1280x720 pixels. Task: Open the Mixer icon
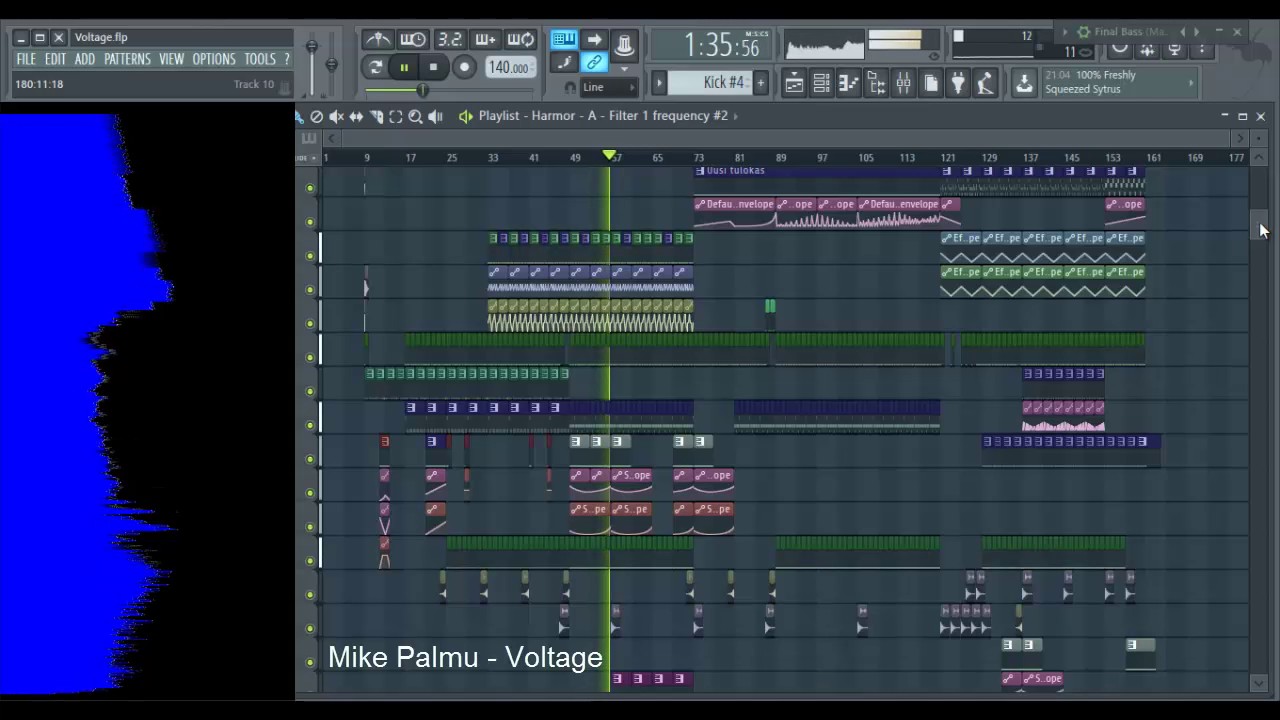[903, 84]
